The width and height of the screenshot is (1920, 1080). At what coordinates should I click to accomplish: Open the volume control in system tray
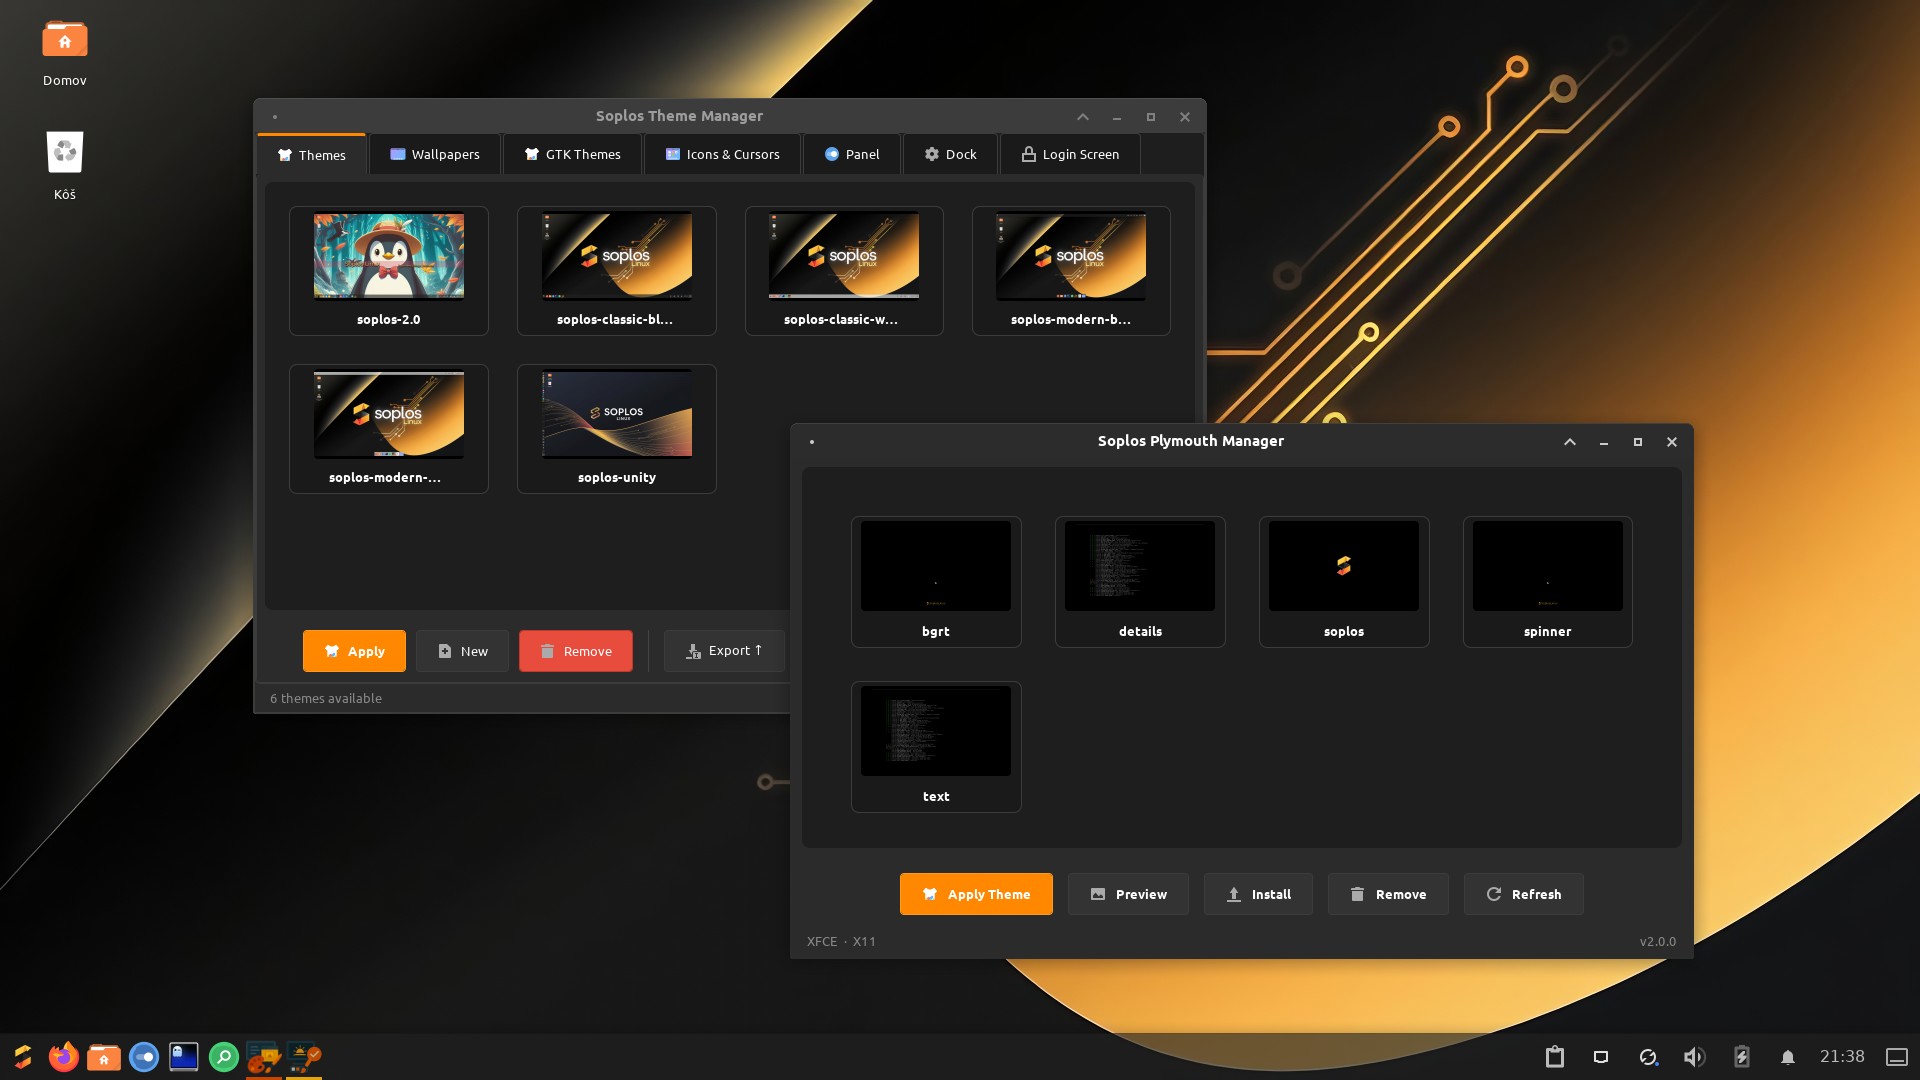click(x=1694, y=1057)
